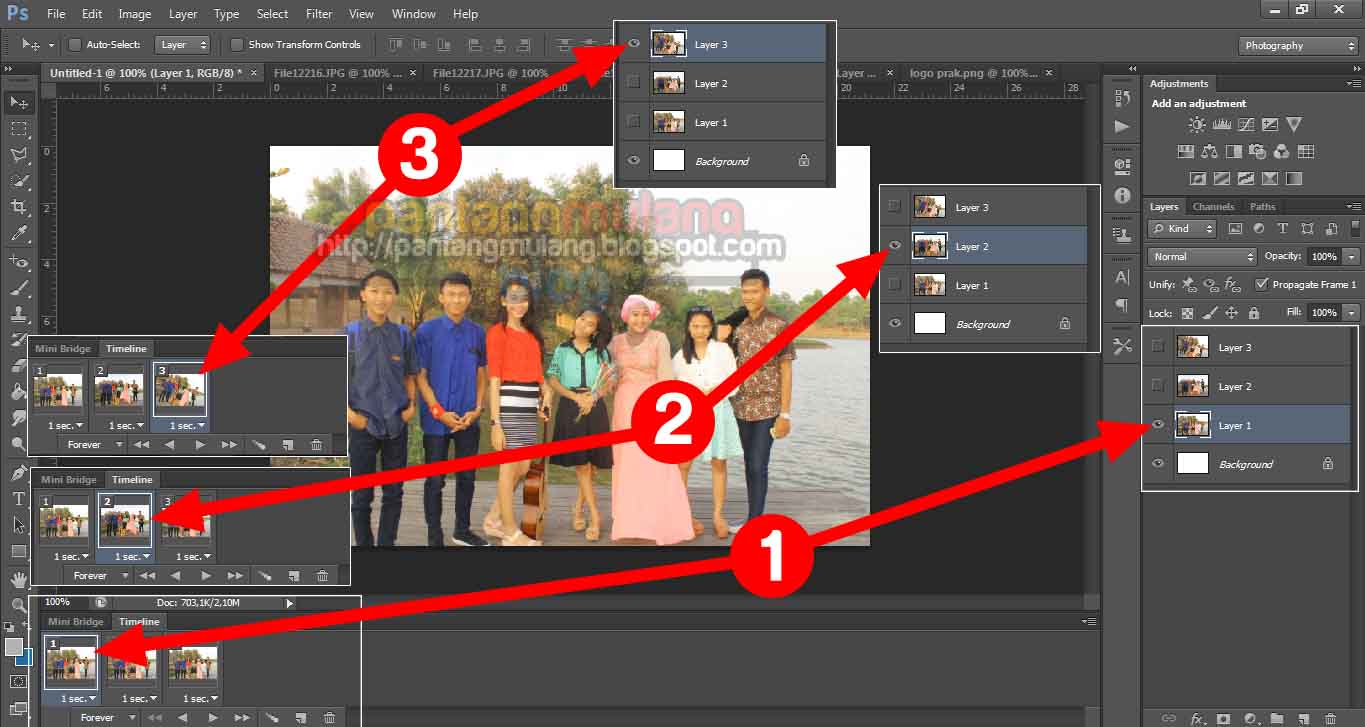The height and width of the screenshot is (727, 1365).
Task: Duplicate the selected frame in the bottom timeline
Action: click(x=300, y=717)
